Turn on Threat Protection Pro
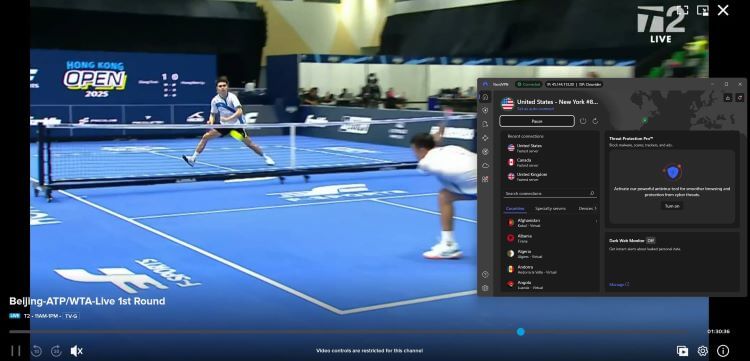This screenshot has width=750, height=361. tap(672, 206)
